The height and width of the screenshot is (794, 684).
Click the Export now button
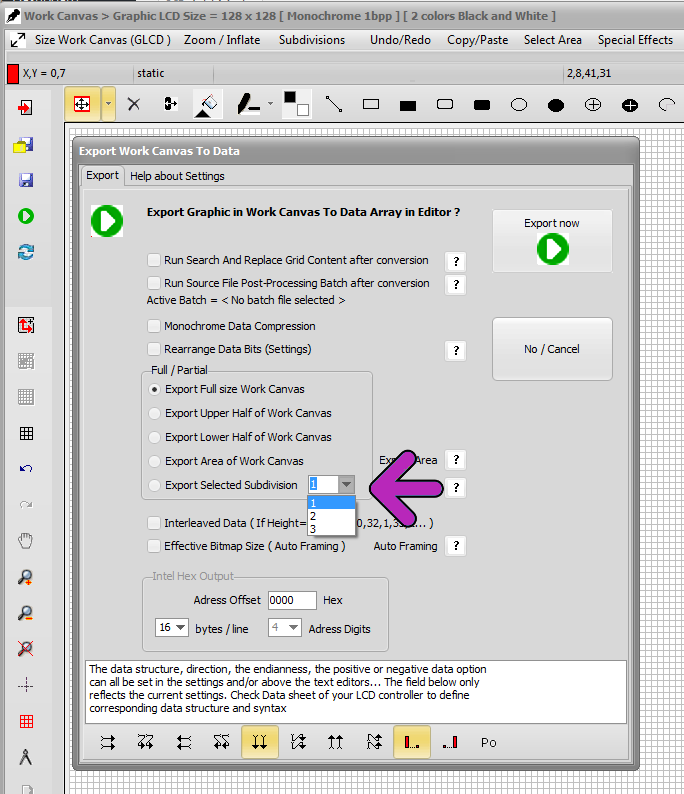[552, 241]
